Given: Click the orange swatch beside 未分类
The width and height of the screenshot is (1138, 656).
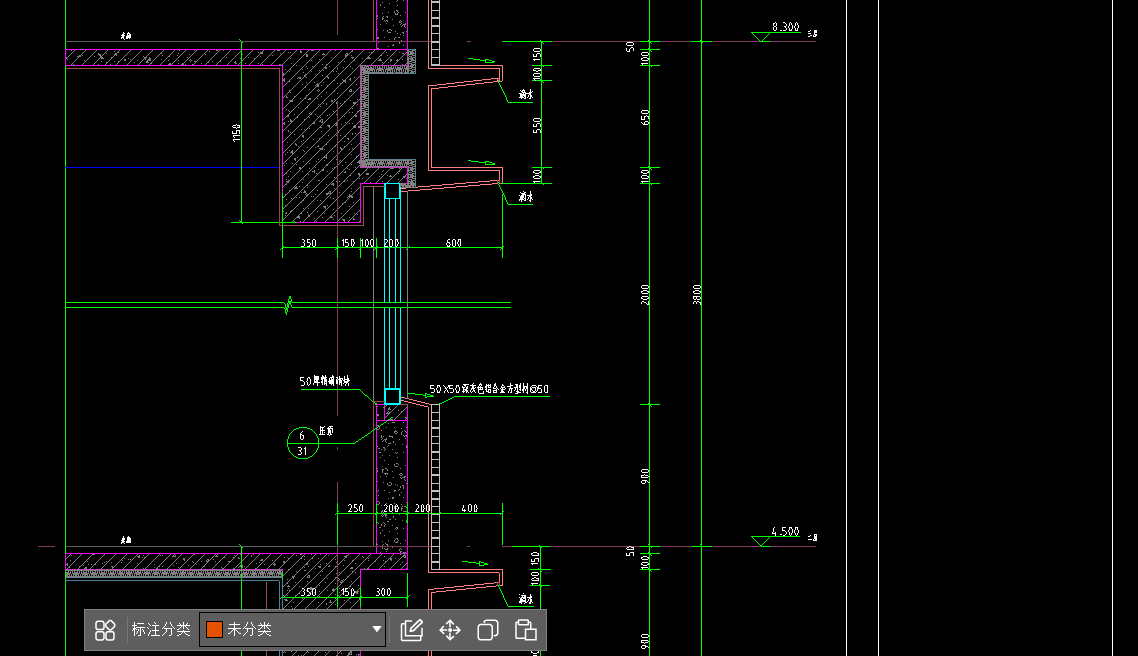Looking at the screenshot, I should click(x=214, y=629).
